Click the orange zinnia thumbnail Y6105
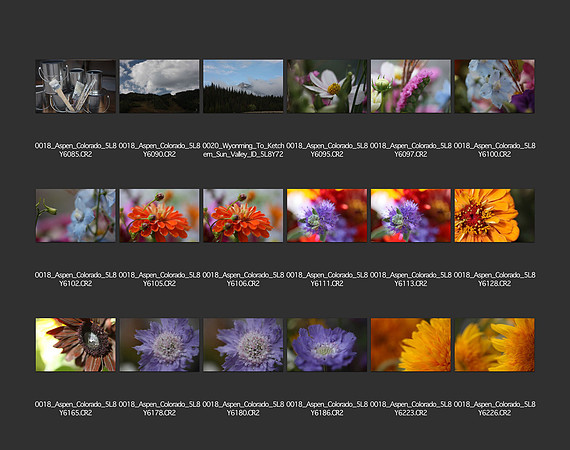 (159, 216)
